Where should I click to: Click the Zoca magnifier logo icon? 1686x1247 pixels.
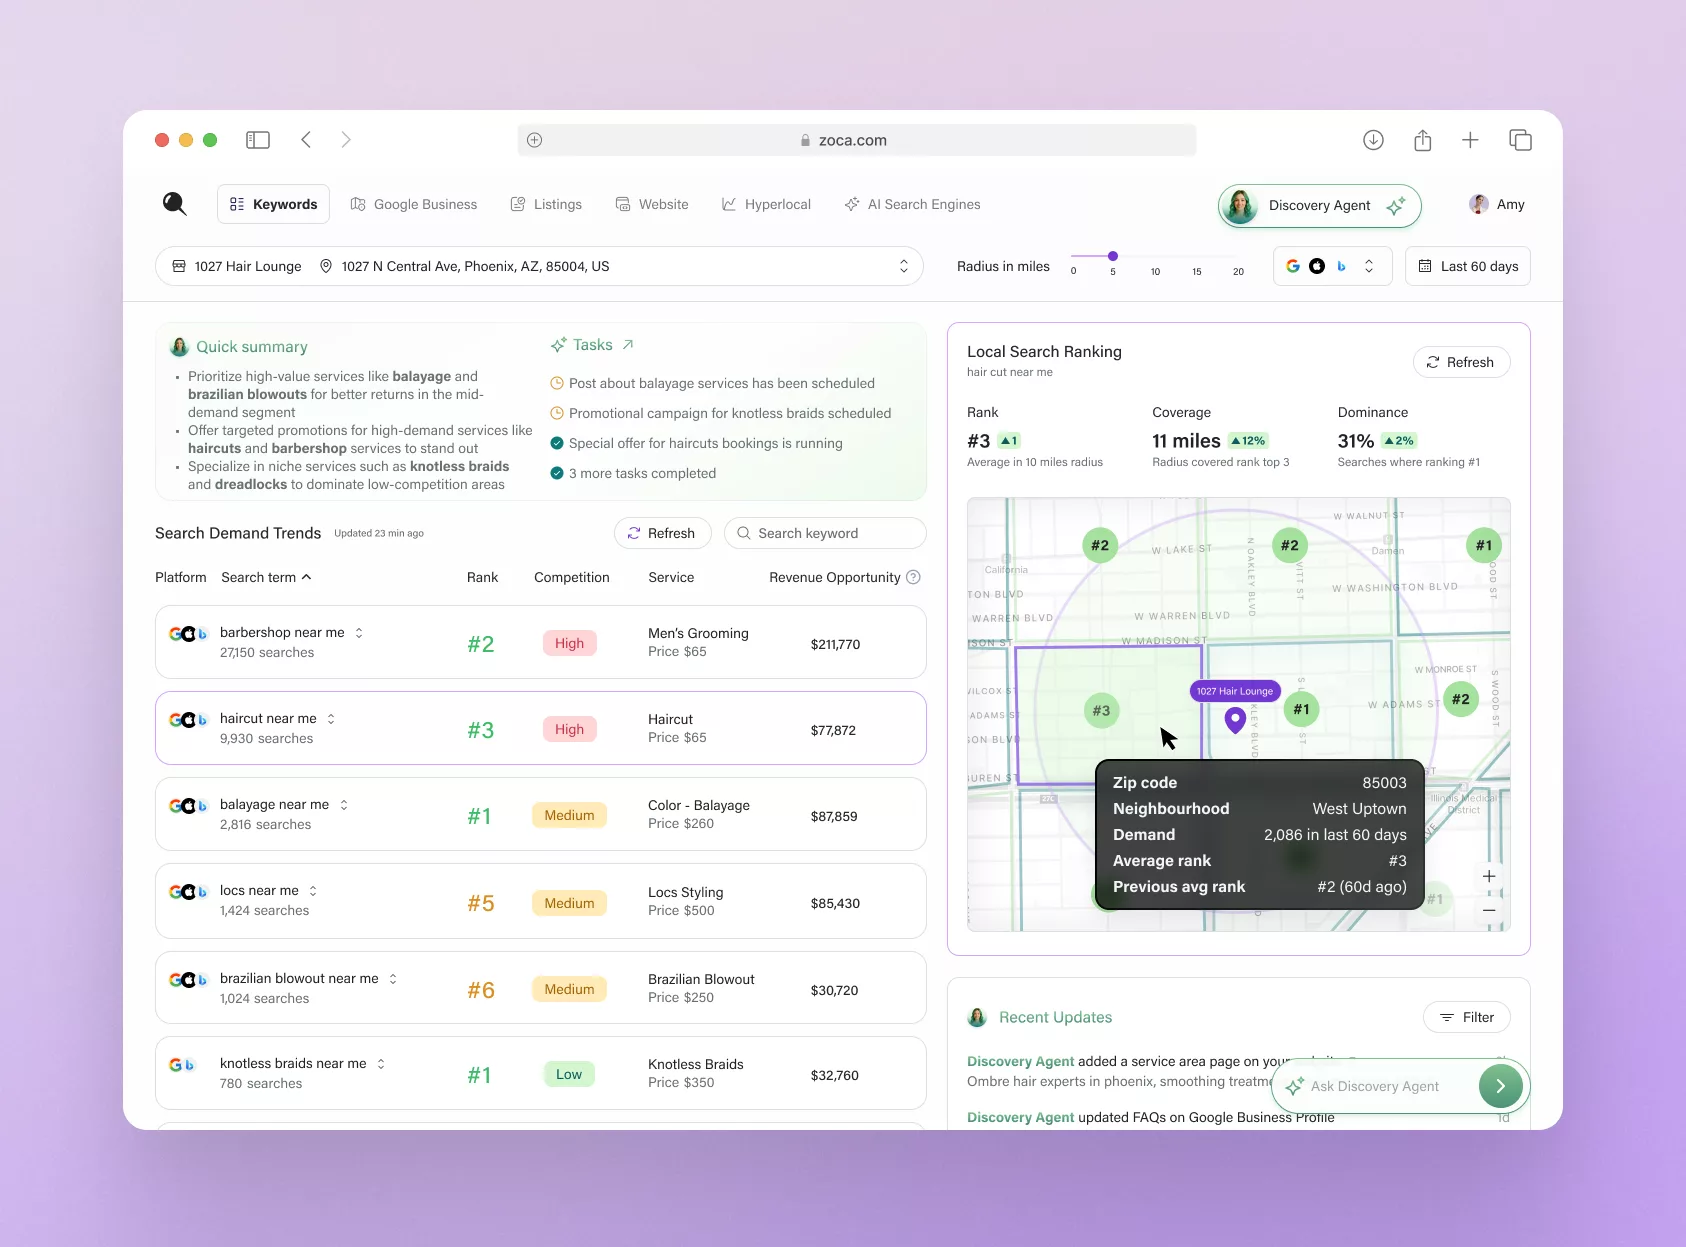click(174, 204)
